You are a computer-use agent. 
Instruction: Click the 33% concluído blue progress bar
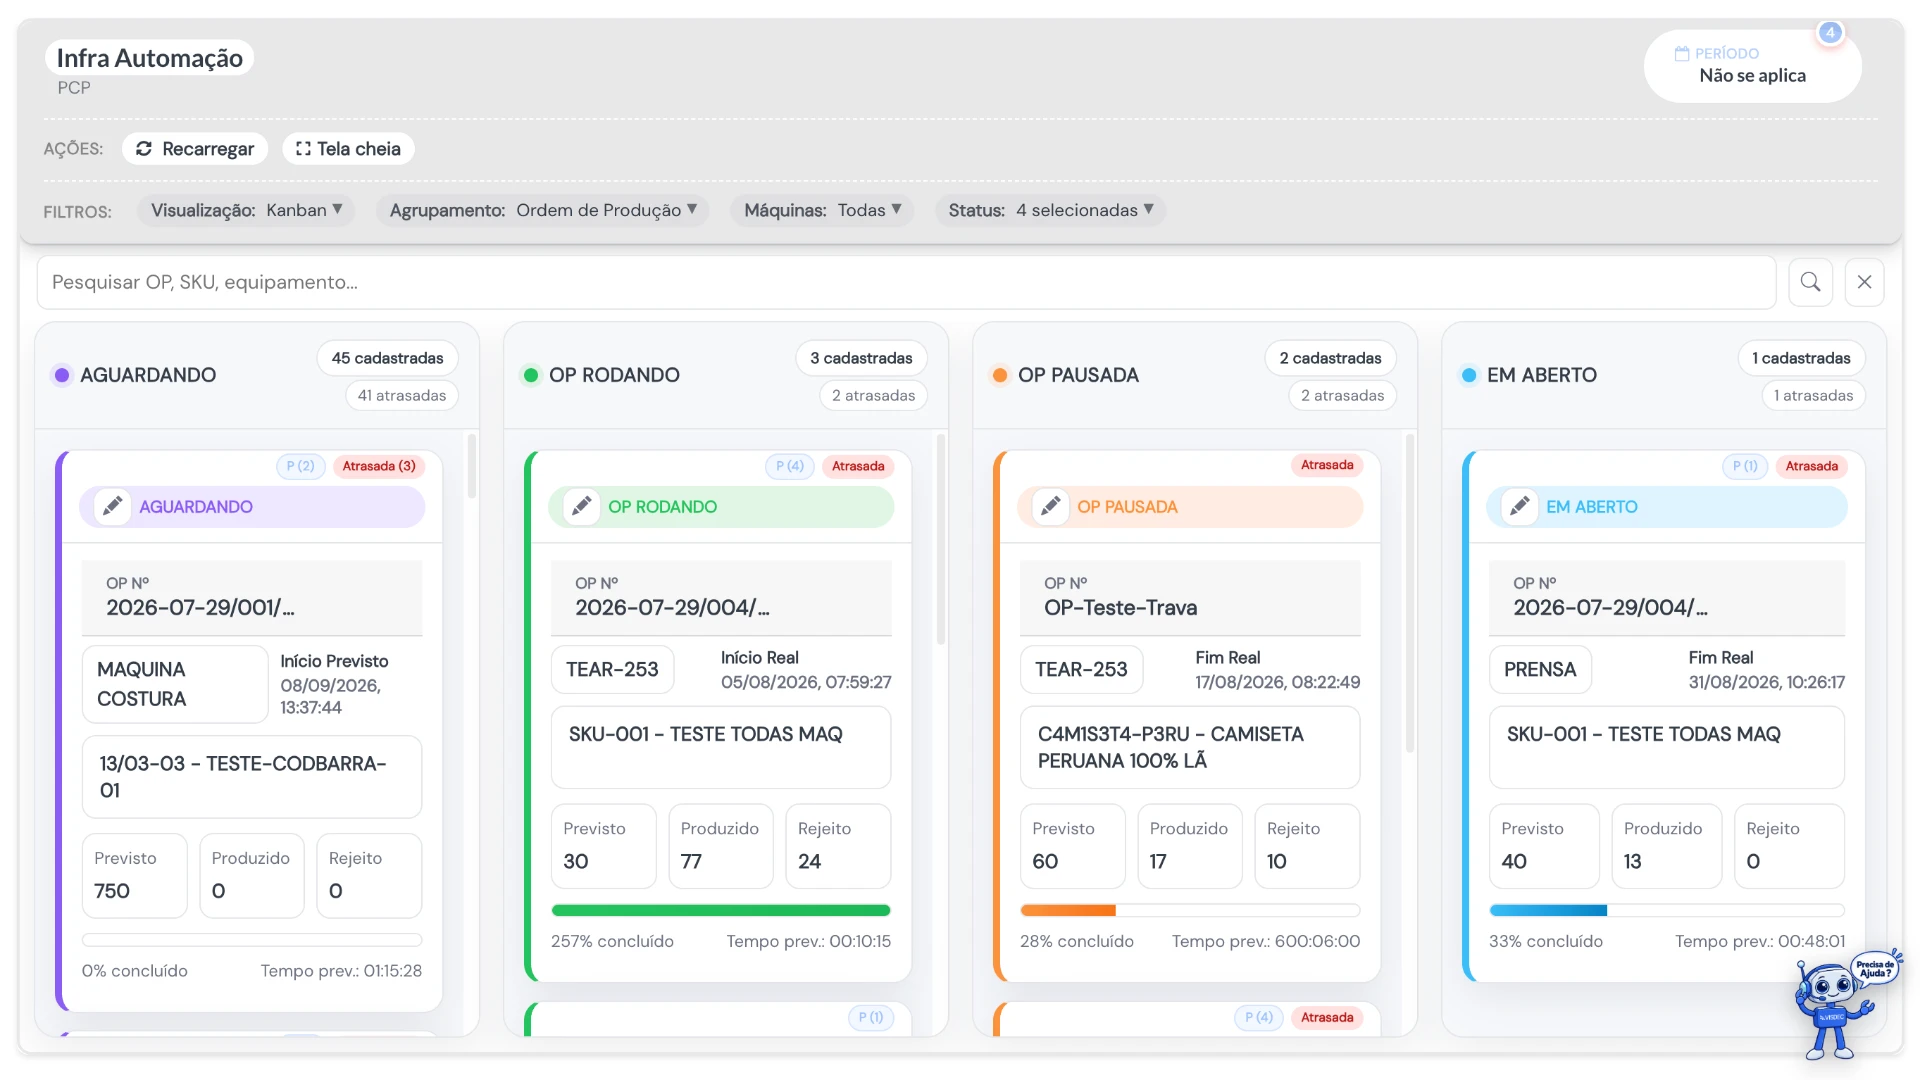(x=1667, y=910)
